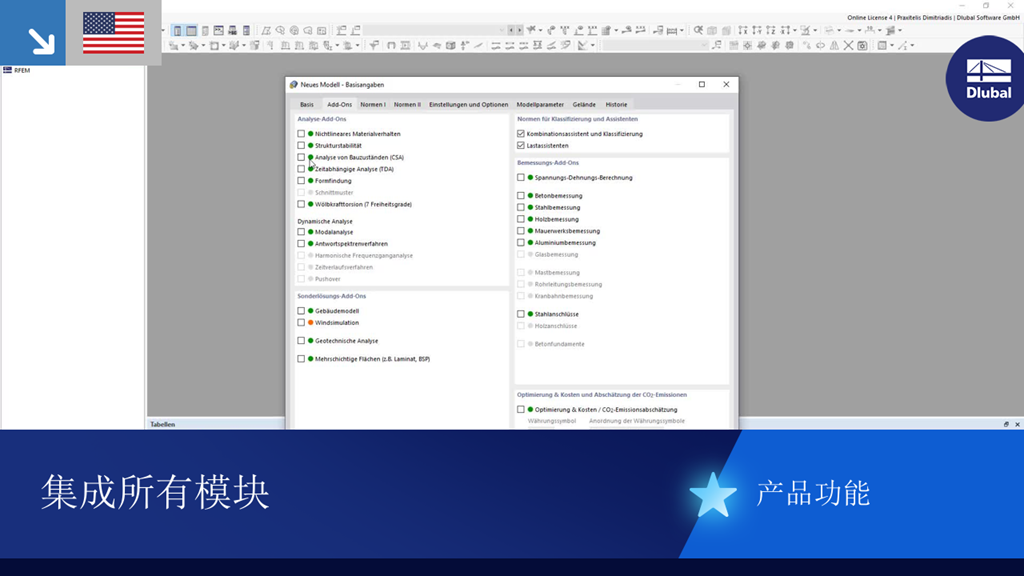
Task: Enable Nichtlineares Materialverhalten checkbox
Action: 301,134
